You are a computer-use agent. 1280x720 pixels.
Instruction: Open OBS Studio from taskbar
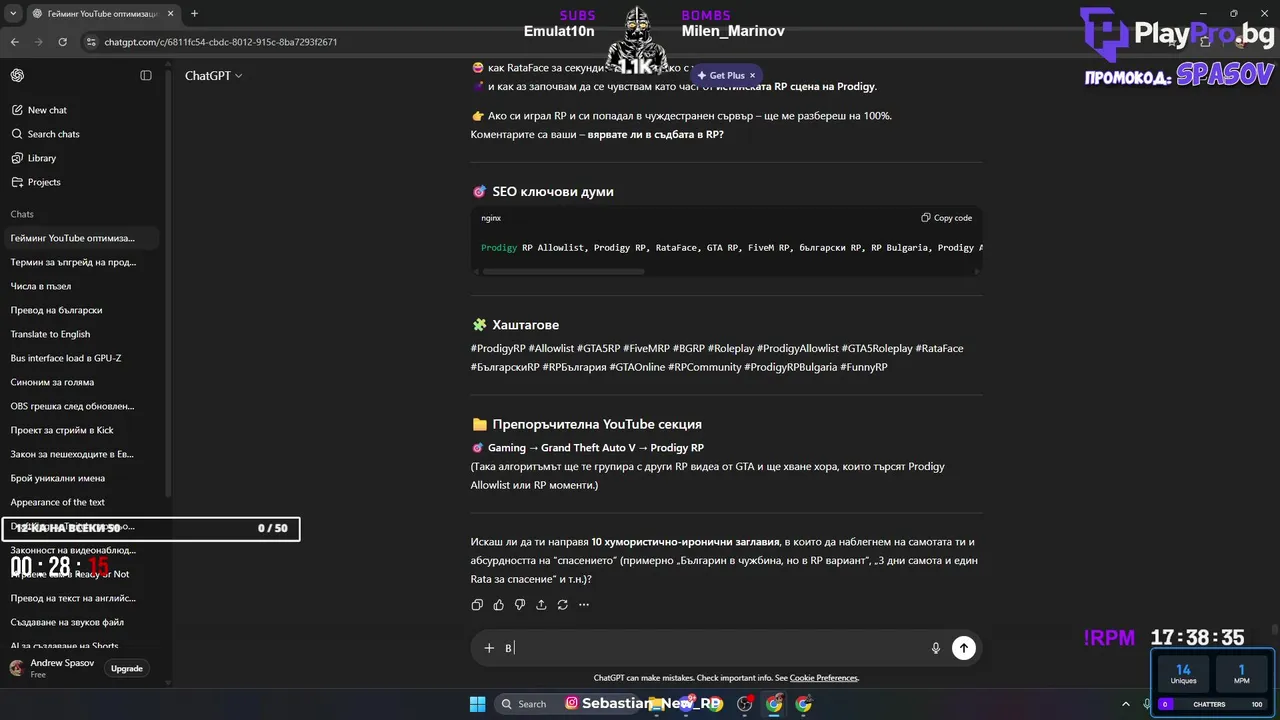pos(745,703)
